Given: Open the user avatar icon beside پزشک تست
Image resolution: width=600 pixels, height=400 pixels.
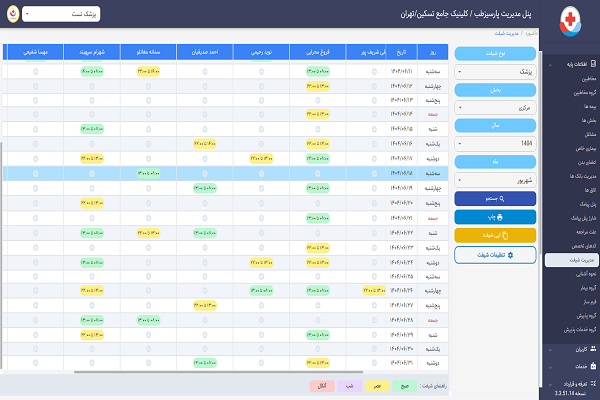Looking at the screenshot, I should 13,14.
